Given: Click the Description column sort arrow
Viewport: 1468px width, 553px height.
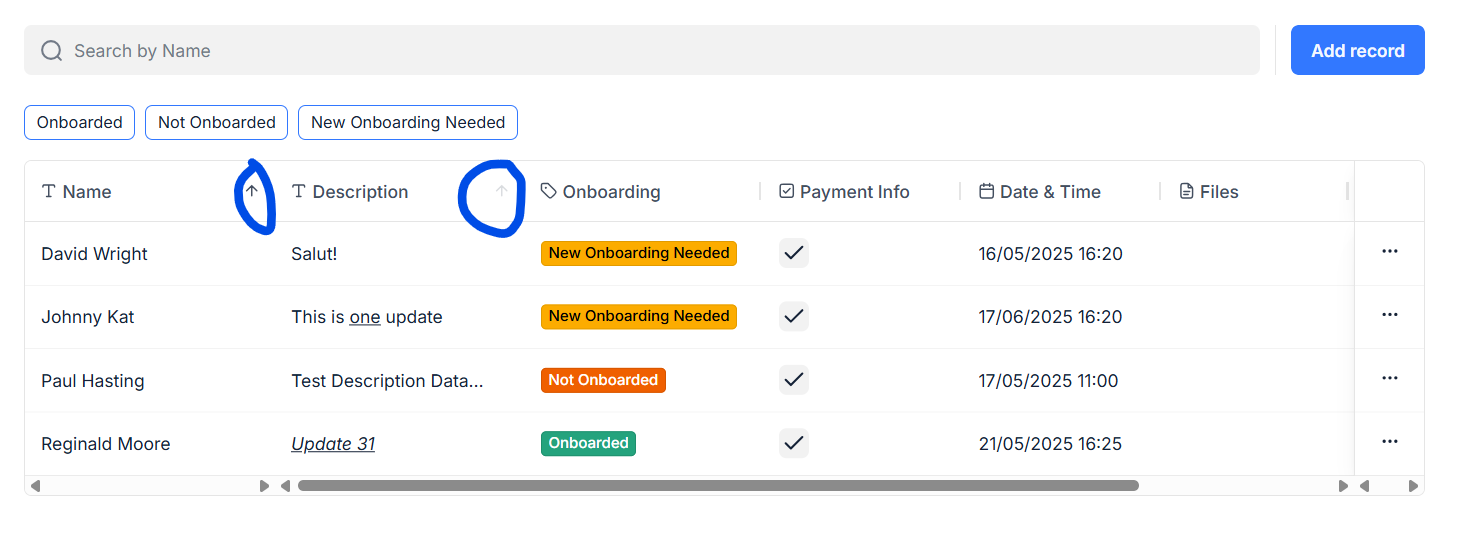Looking at the screenshot, I should pos(502,191).
